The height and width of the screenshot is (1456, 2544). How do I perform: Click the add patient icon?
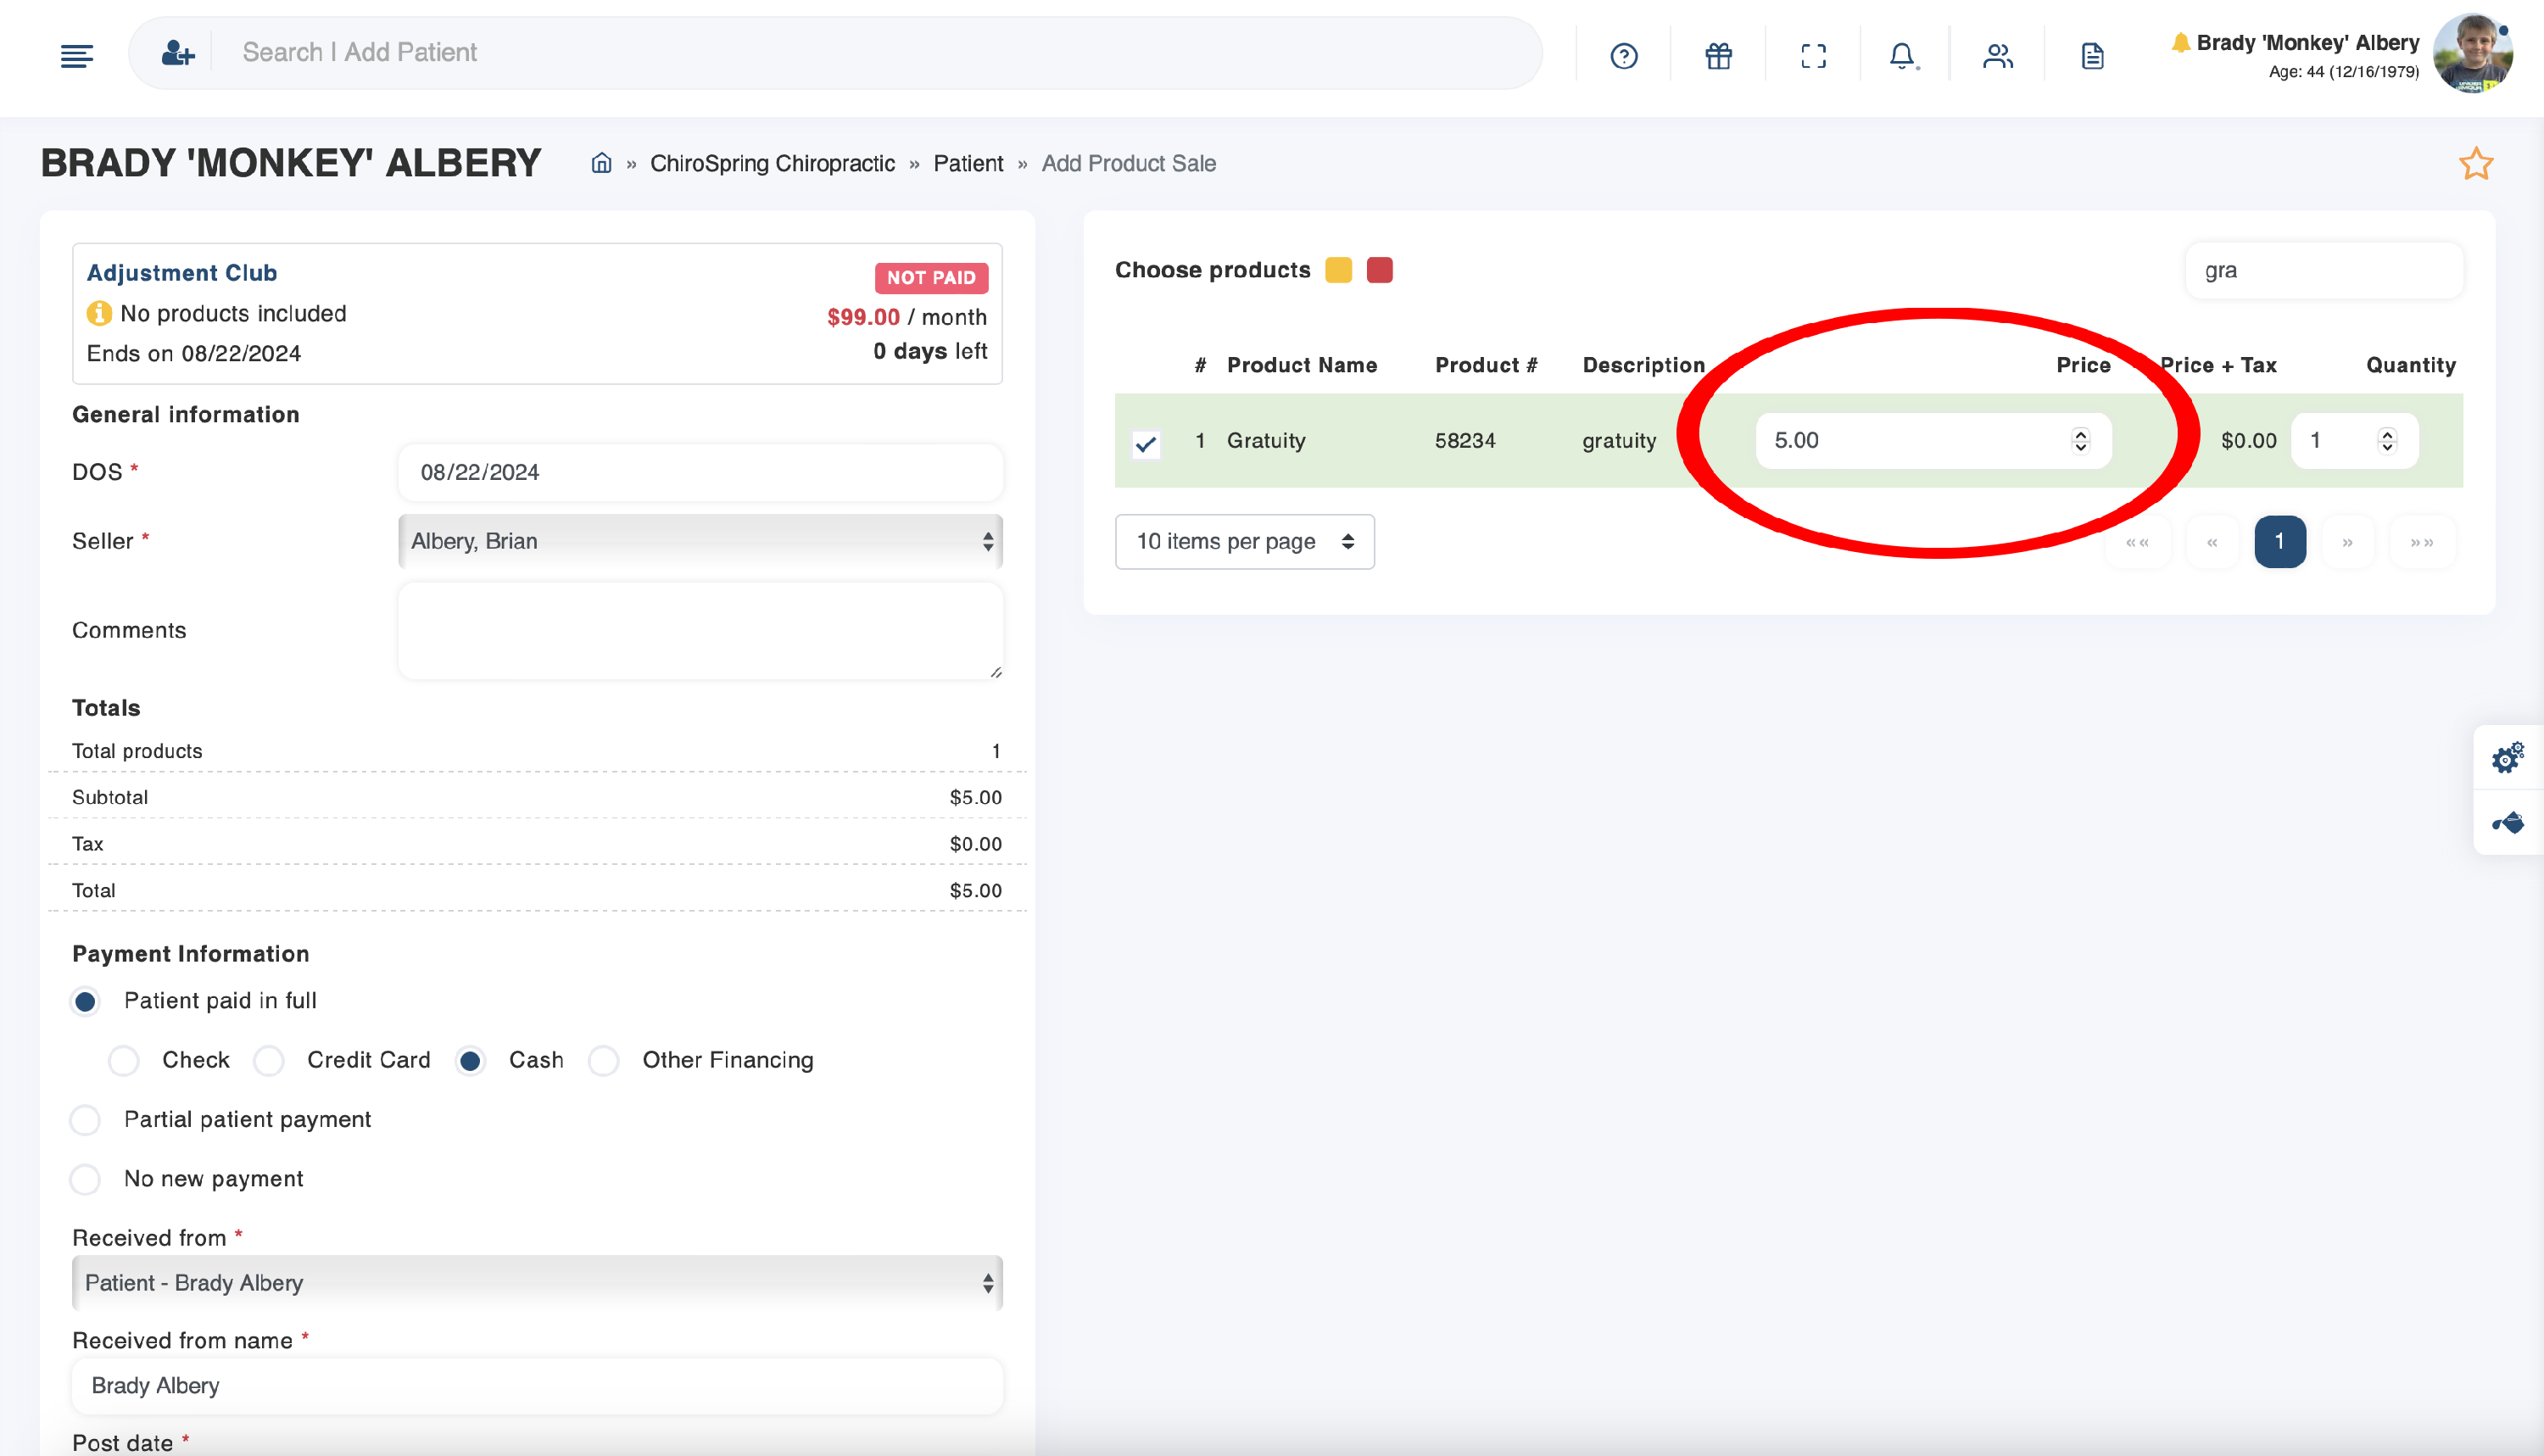(178, 53)
